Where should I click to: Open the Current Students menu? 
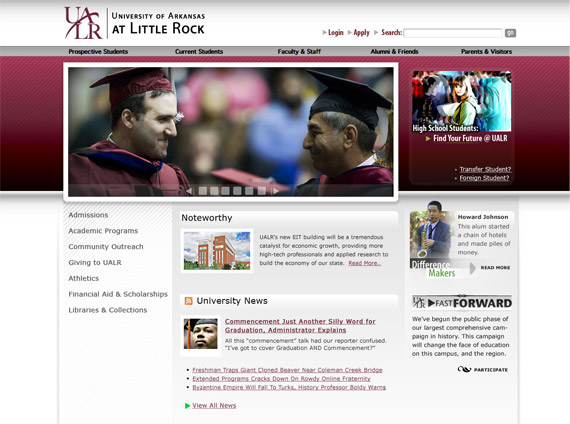tap(199, 52)
